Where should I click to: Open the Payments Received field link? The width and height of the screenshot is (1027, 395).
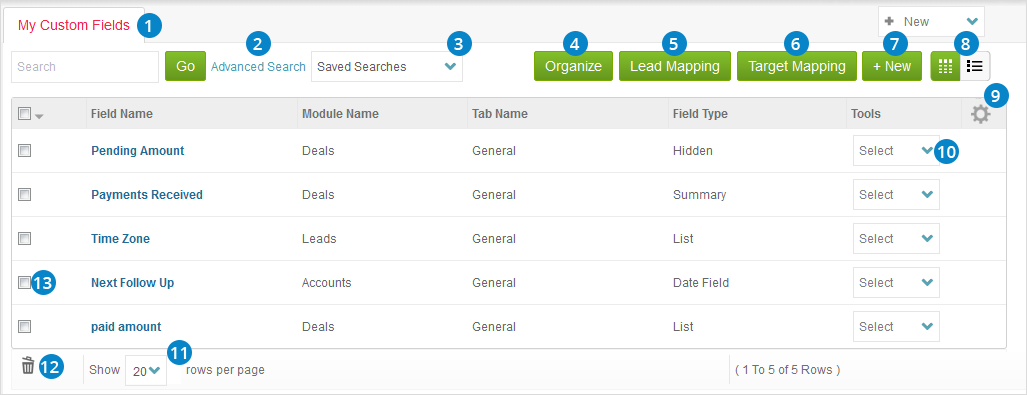(147, 195)
